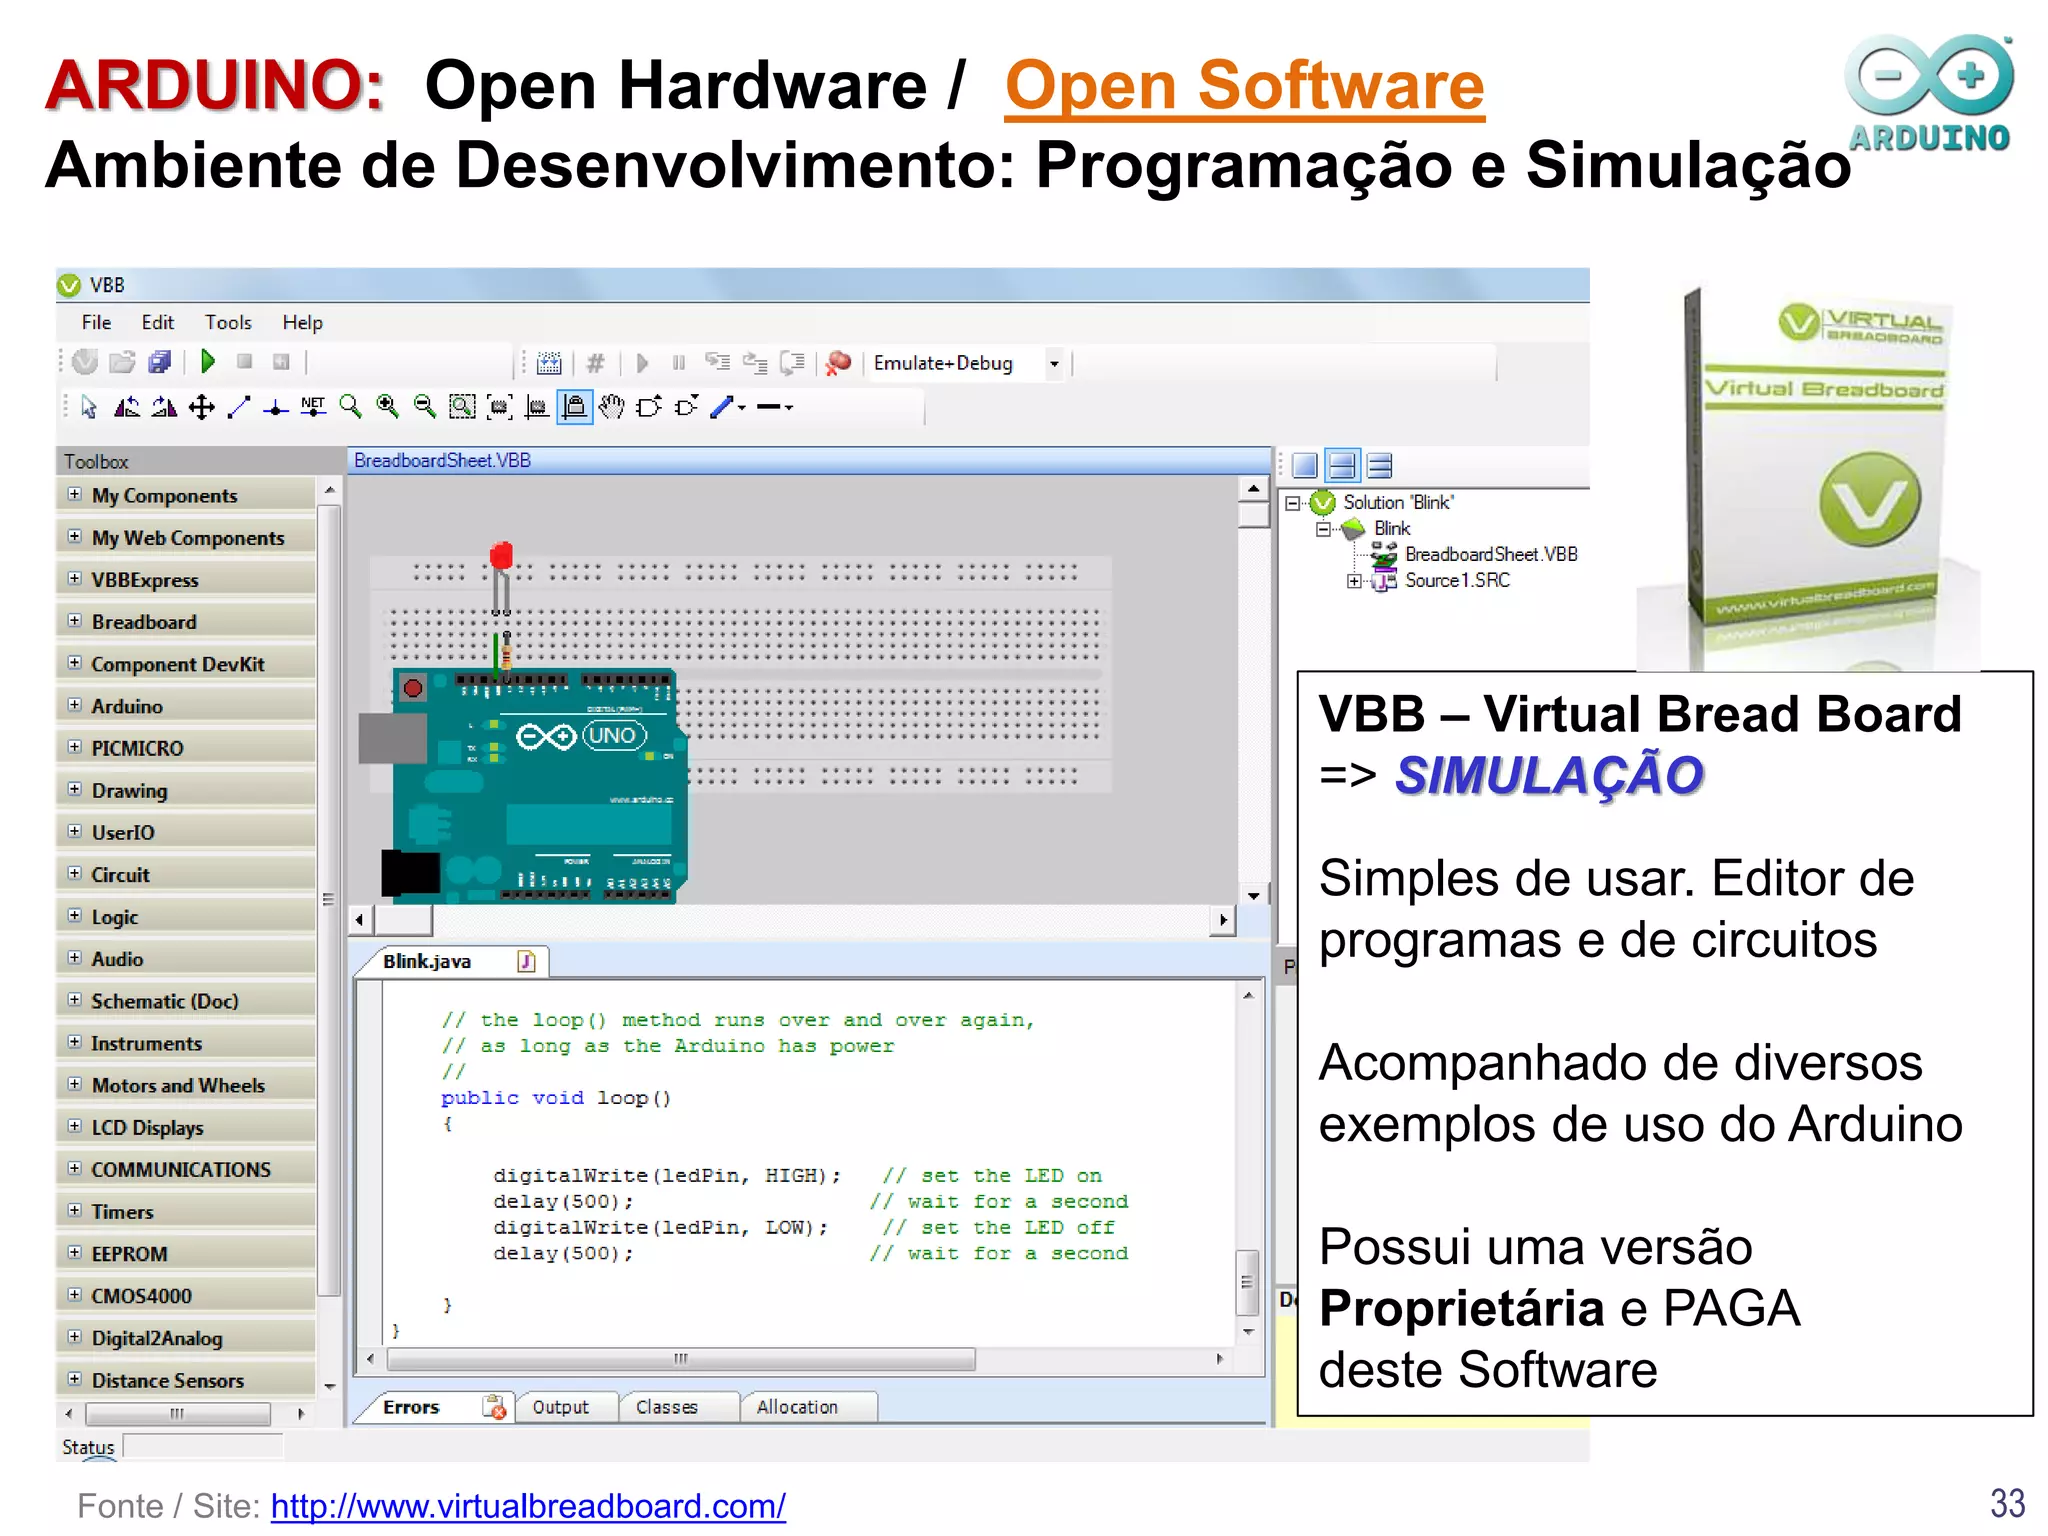Select the arrow pointer tool
This screenshot has width=2048, height=1536.
(x=89, y=407)
